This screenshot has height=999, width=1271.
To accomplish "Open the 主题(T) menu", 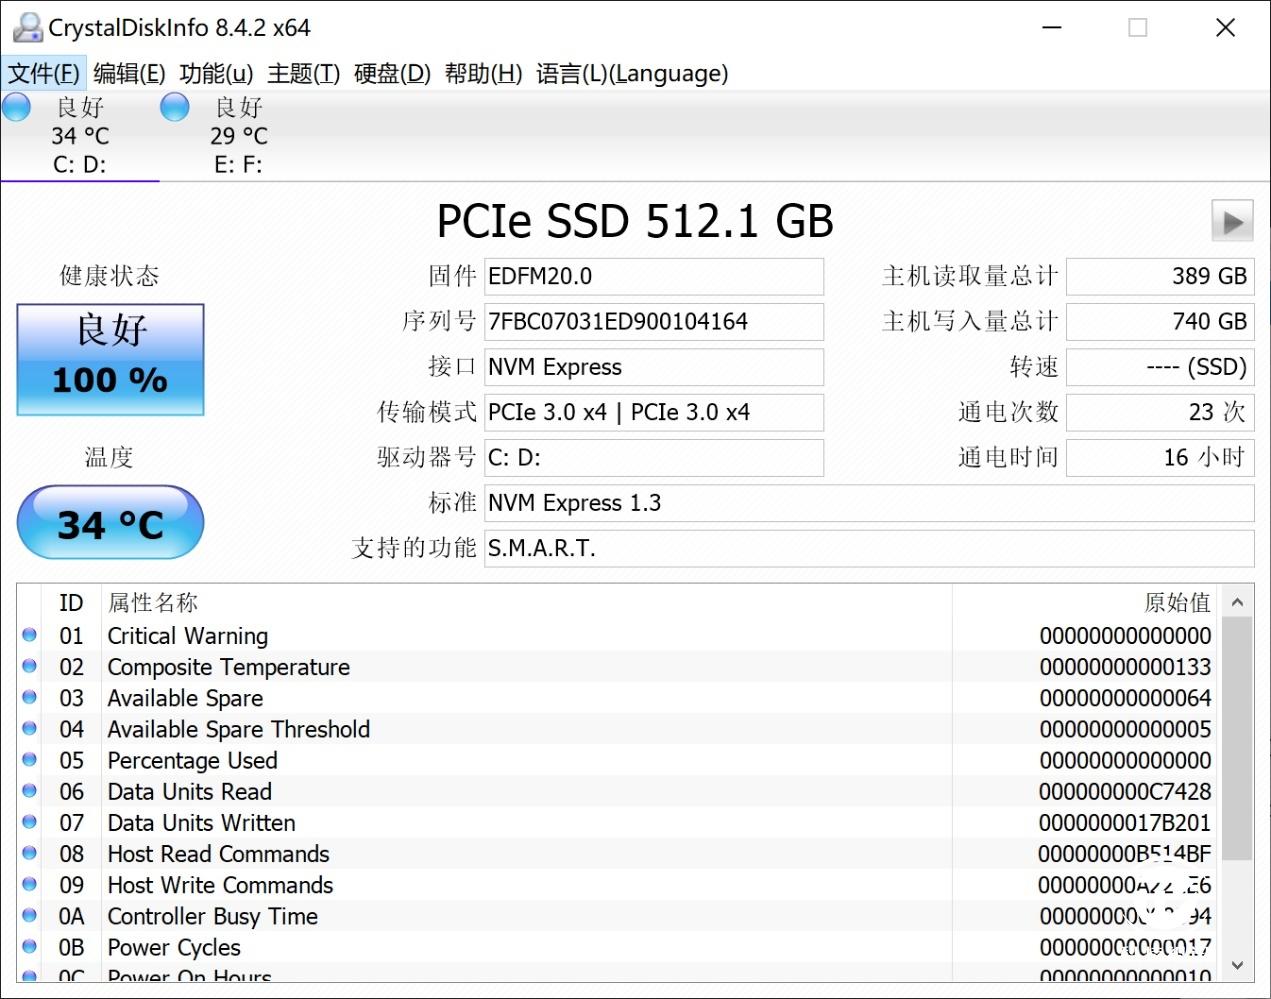I will pos(303,73).
